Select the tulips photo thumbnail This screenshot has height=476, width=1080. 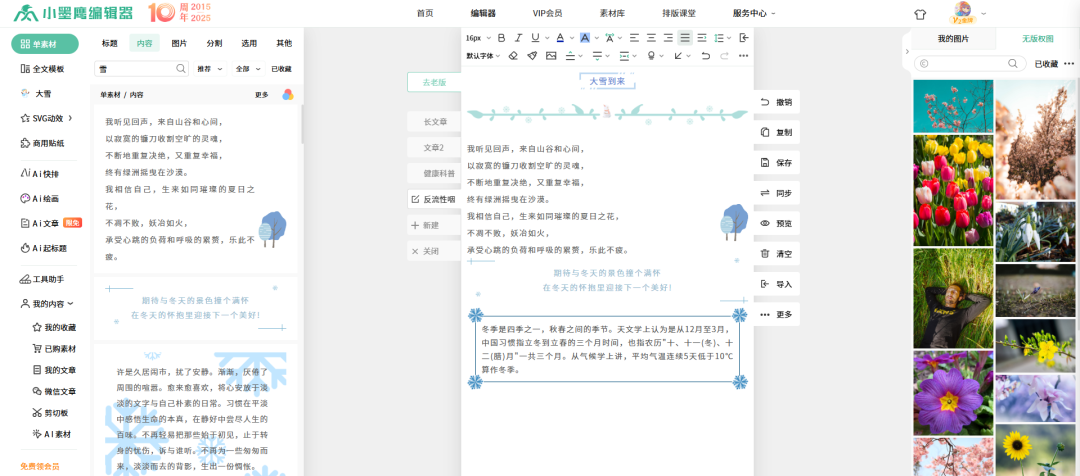click(x=953, y=190)
